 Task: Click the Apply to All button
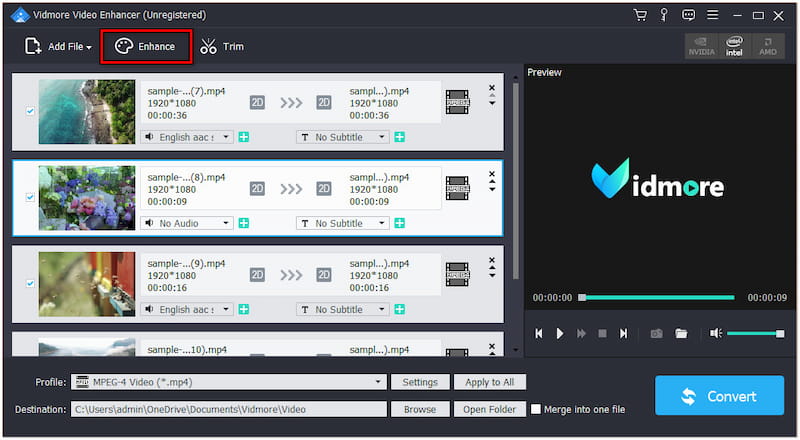click(x=489, y=382)
